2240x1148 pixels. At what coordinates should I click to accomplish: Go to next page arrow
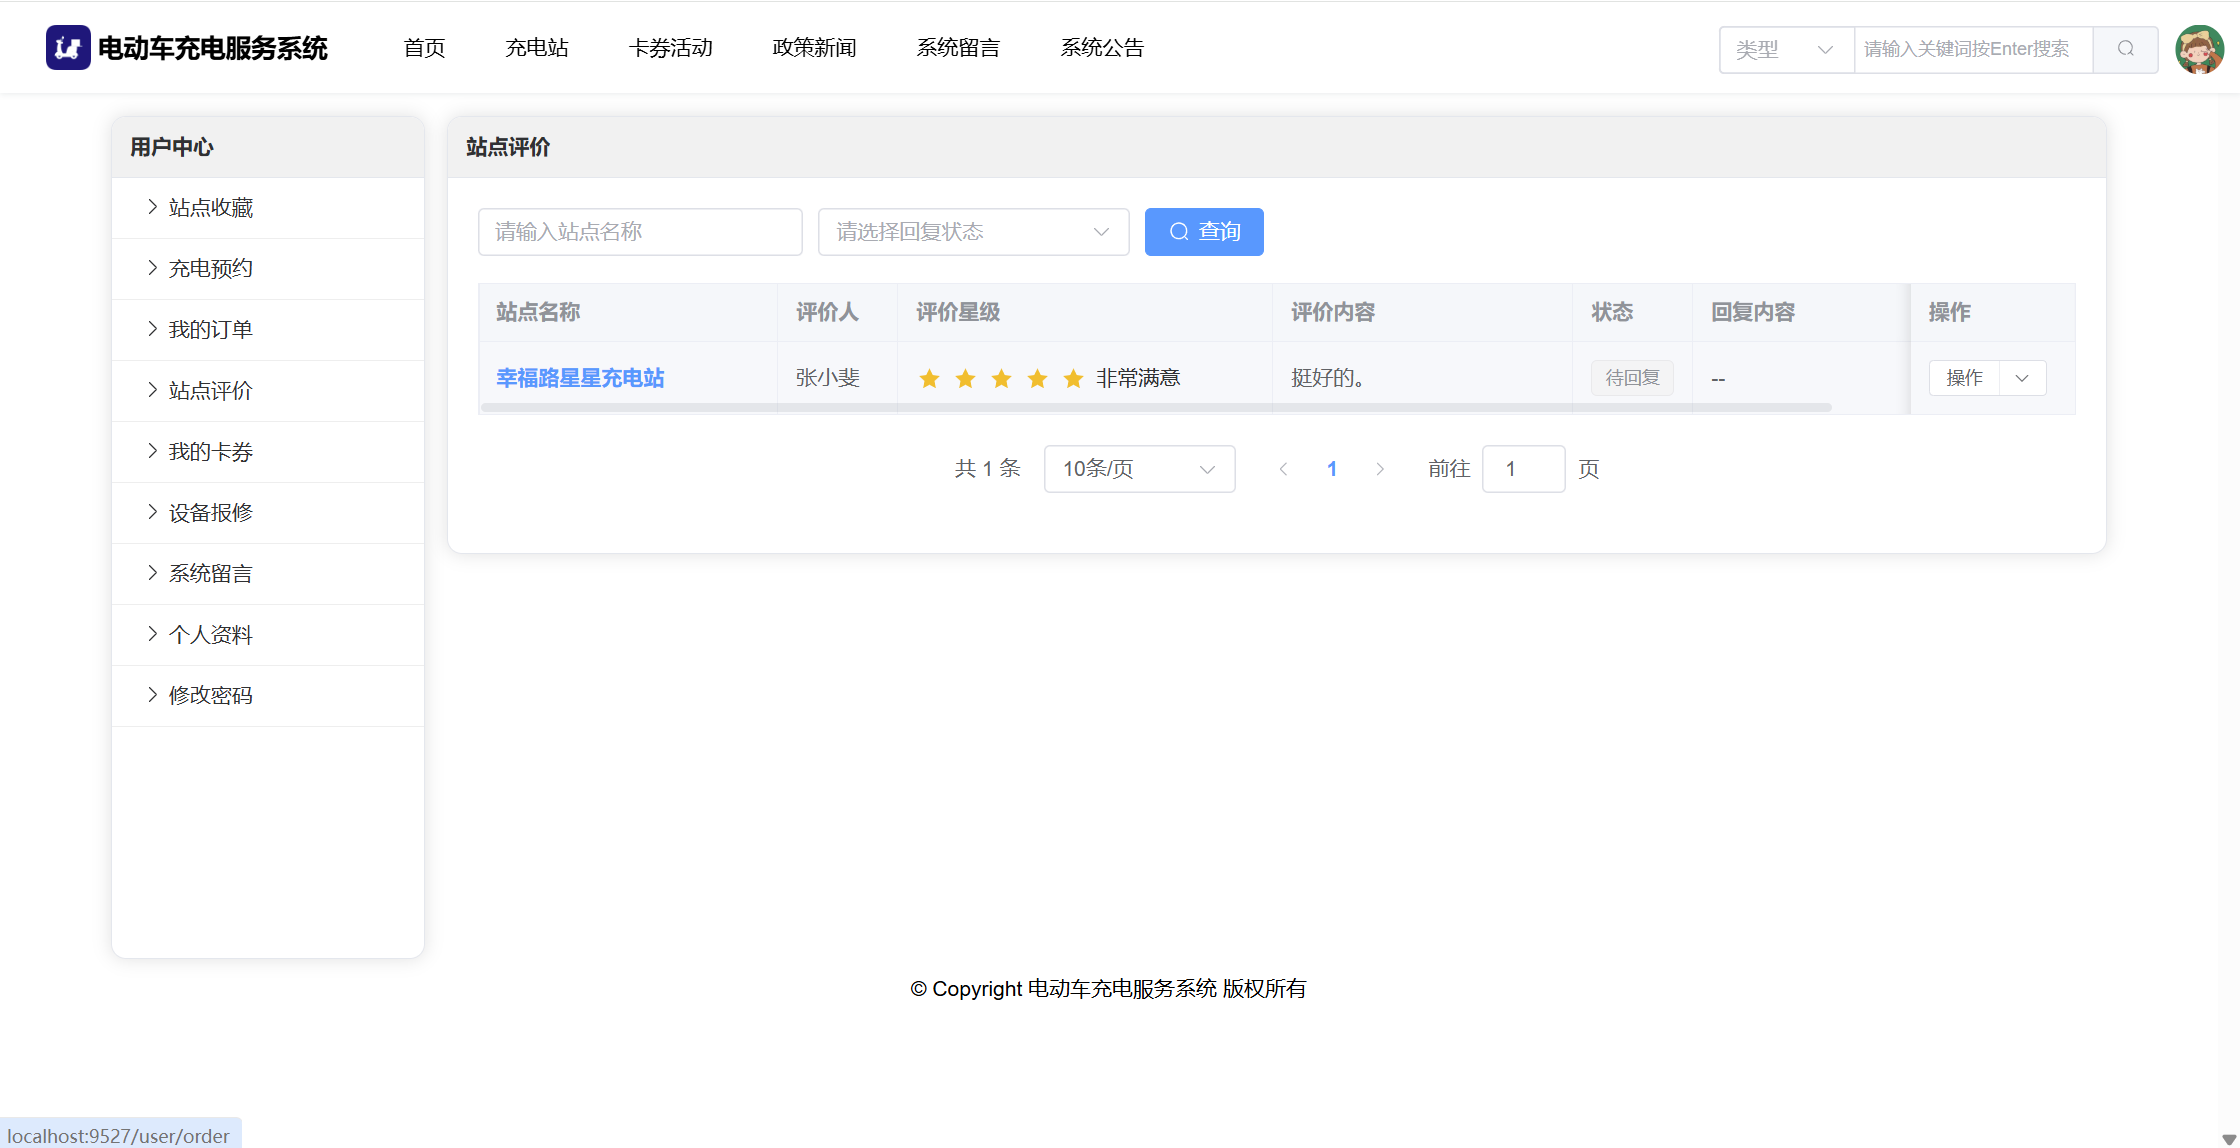pyautogui.click(x=1380, y=469)
